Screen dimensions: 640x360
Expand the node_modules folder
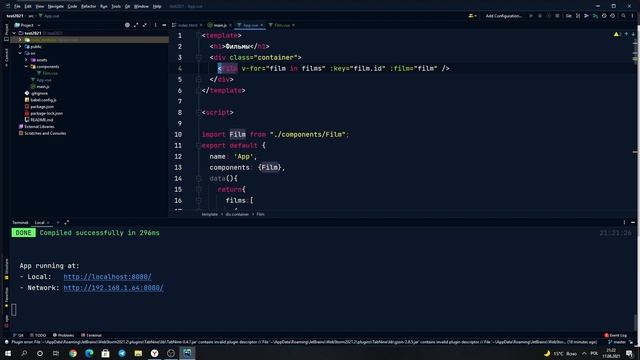[20, 40]
